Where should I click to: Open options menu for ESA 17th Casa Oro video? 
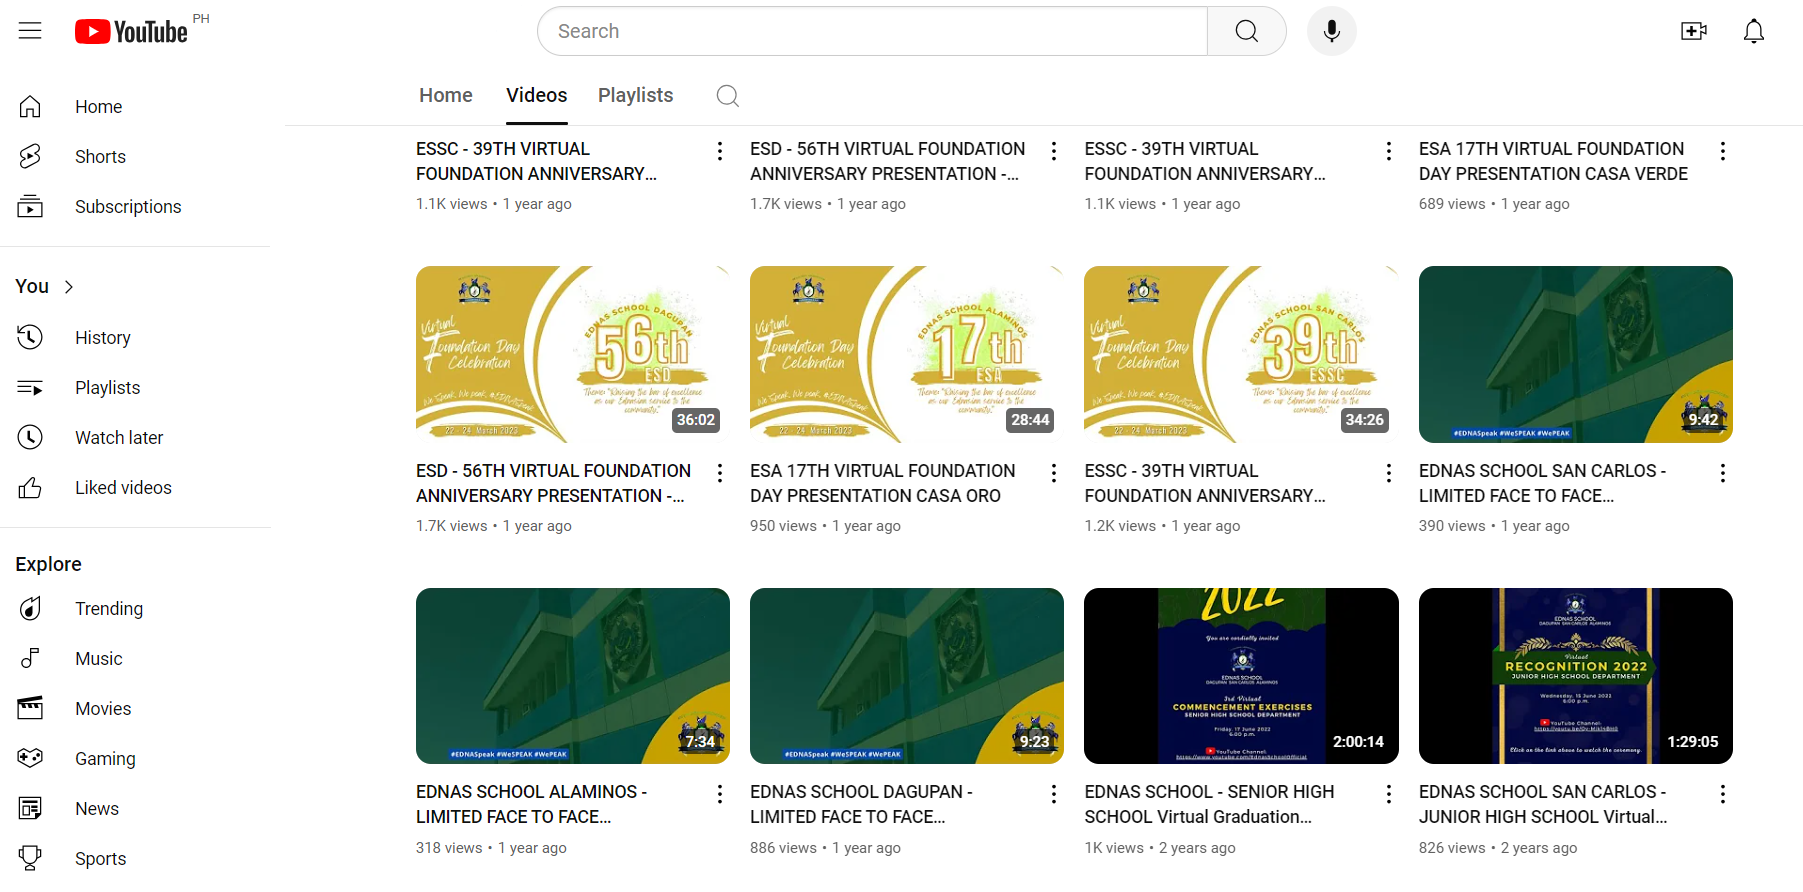click(x=1054, y=473)
